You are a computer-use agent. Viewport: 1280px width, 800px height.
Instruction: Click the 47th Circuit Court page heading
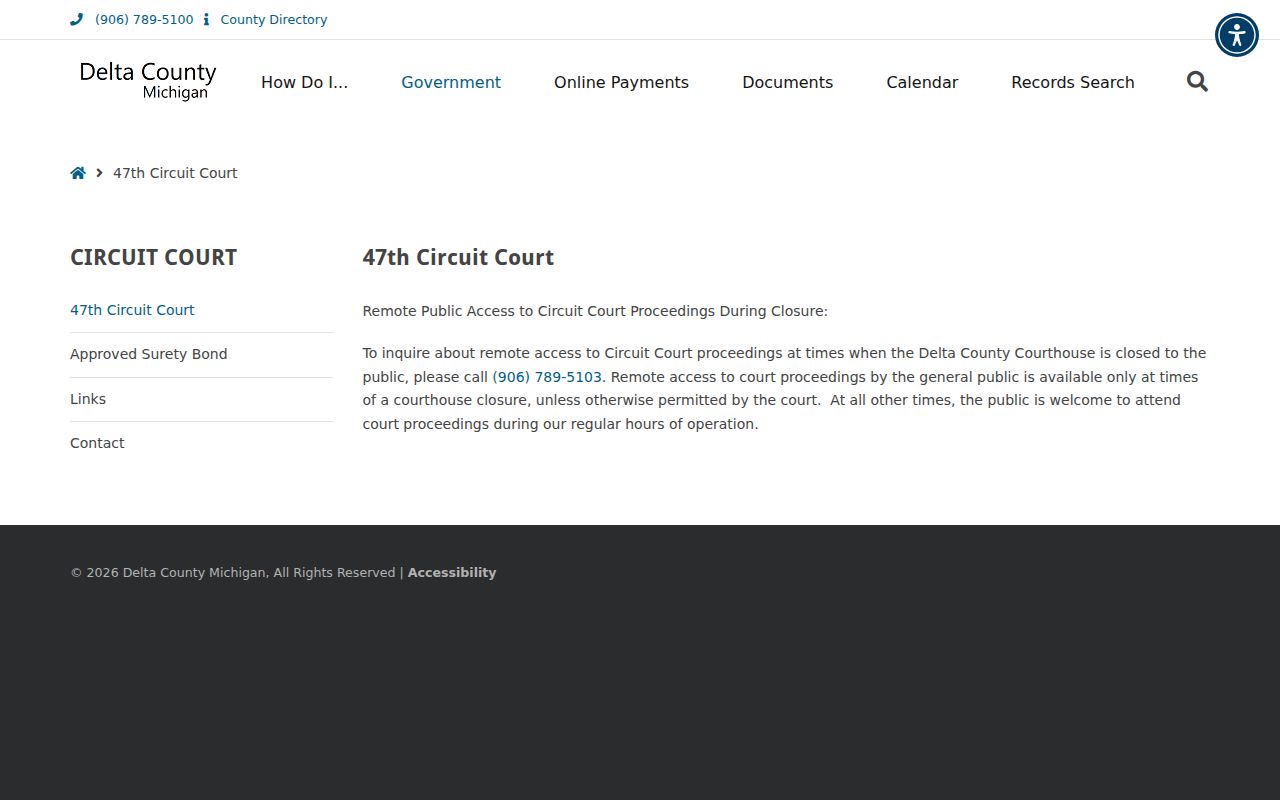point(458,257)
